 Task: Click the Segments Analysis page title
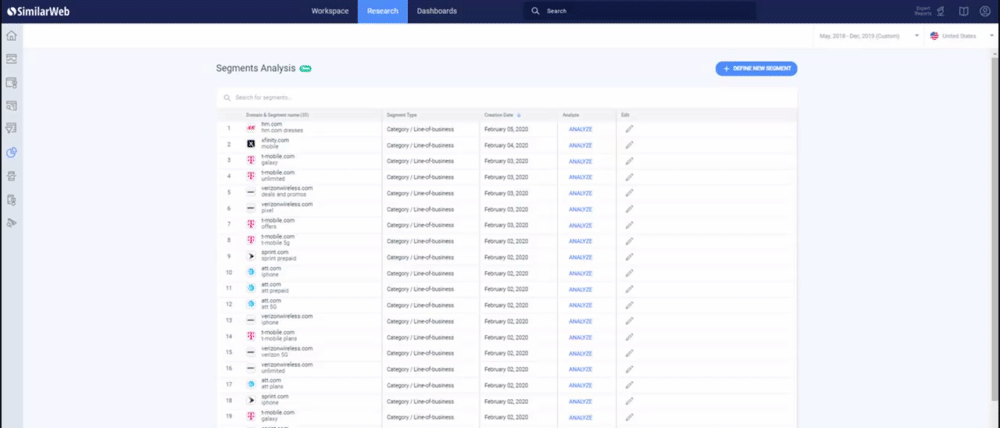pyautogui.click(x=256, y=68)
